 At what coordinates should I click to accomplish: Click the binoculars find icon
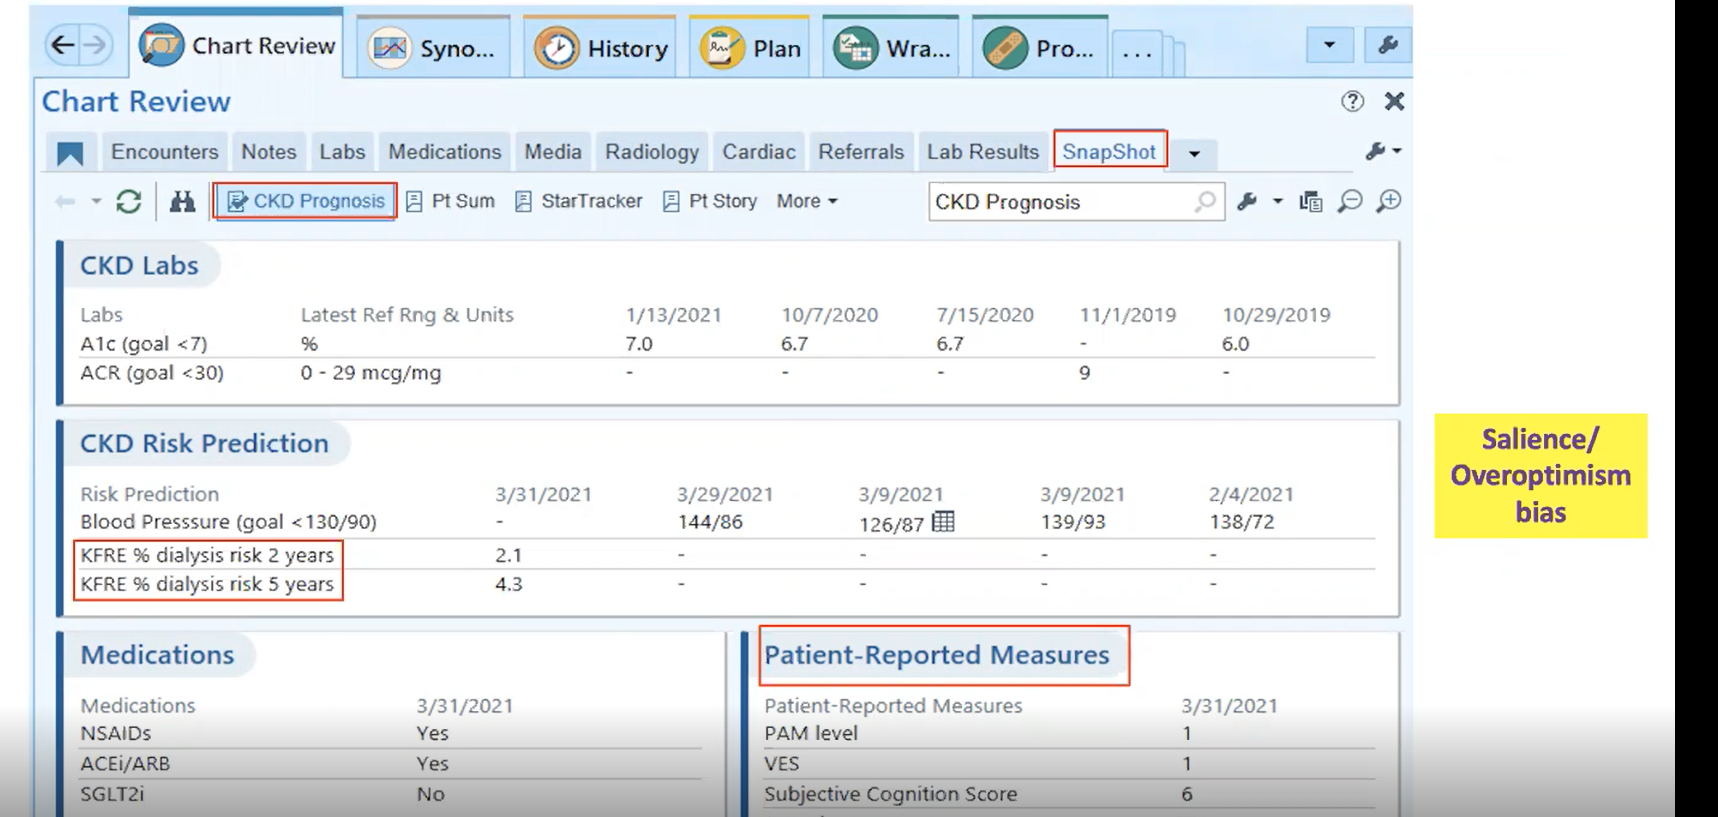point(182,201)
